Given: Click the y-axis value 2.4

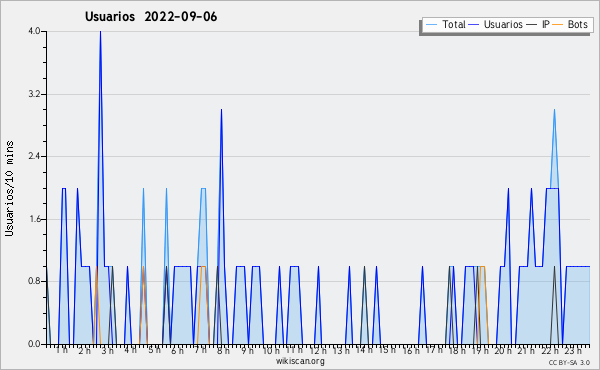Looking at the screenshot, I should (34, 156).
